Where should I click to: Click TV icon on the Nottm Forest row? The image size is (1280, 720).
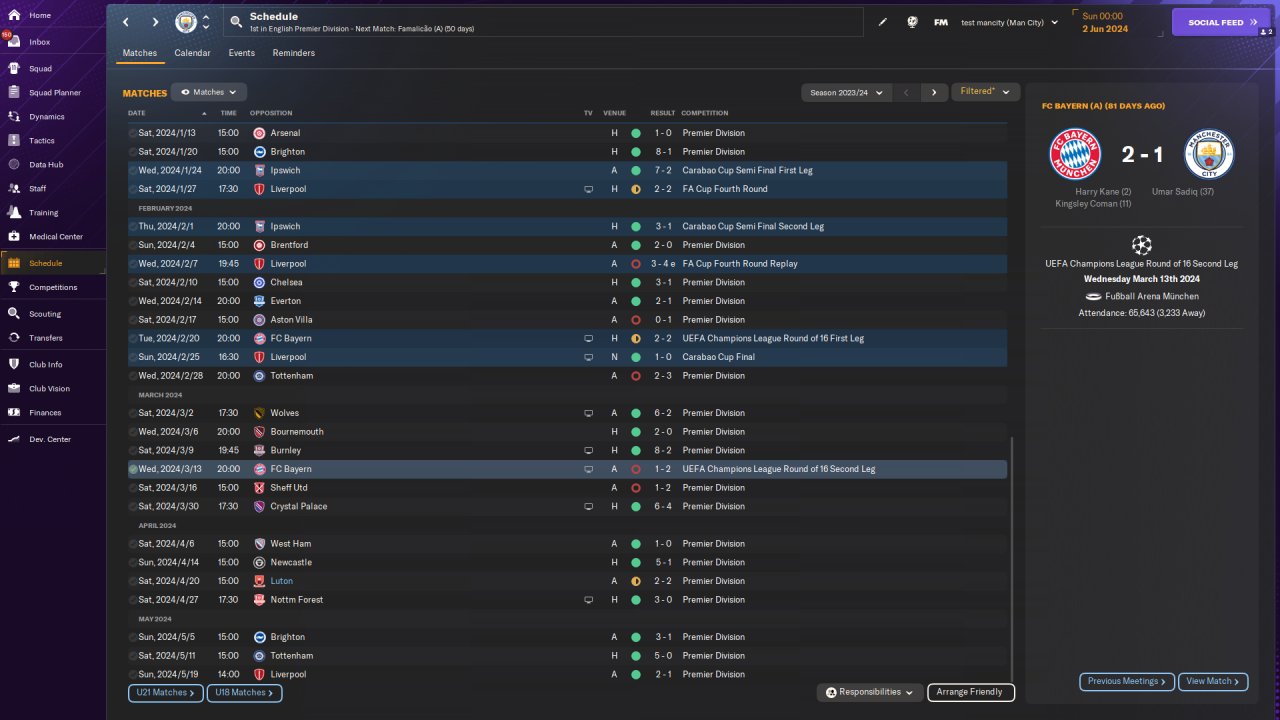[589, 600]
